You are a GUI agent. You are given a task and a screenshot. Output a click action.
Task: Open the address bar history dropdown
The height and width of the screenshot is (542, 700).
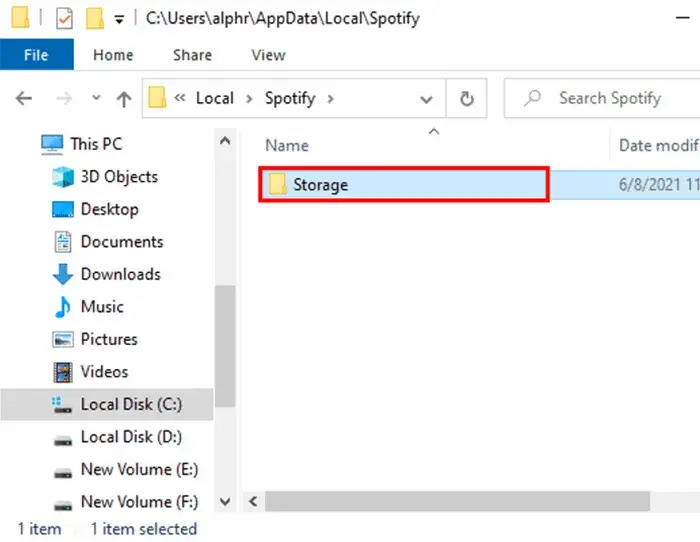click(427, 99)
